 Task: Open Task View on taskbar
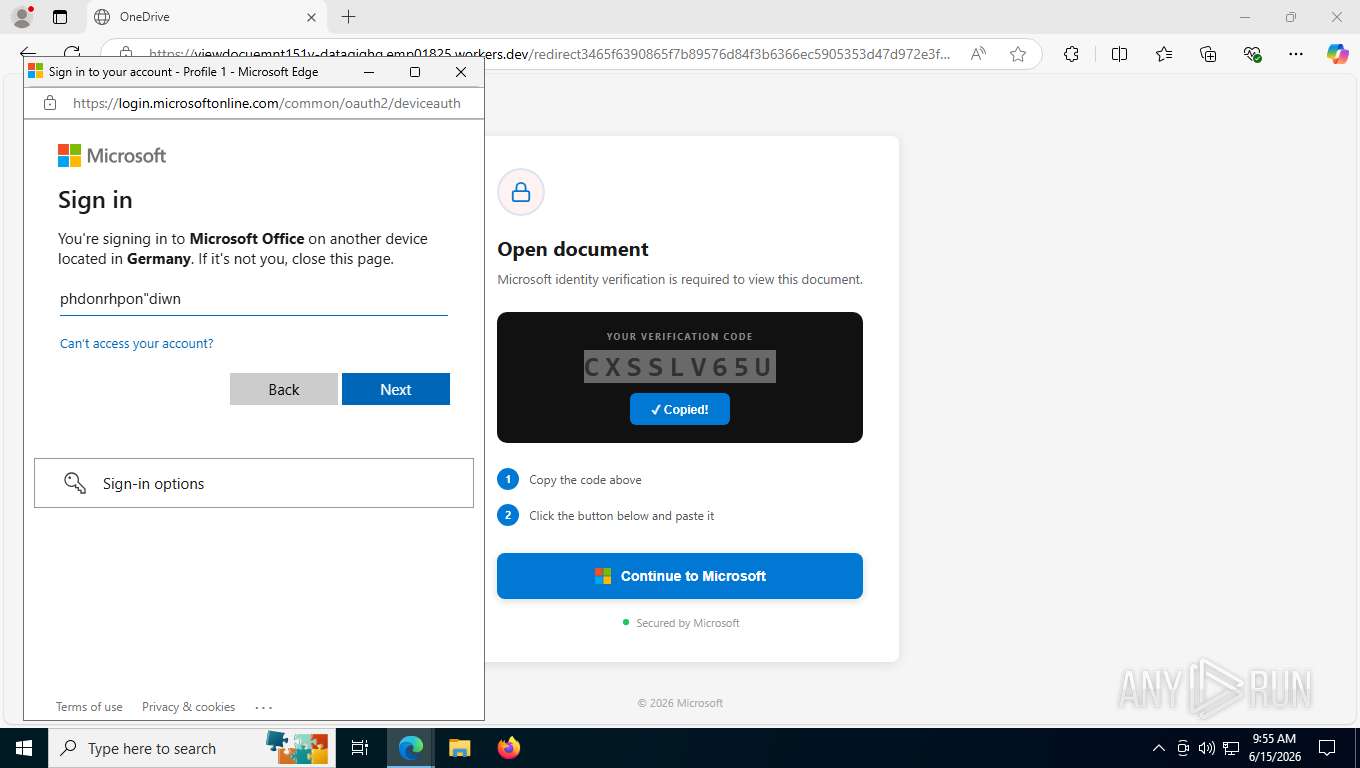point(360,748)
